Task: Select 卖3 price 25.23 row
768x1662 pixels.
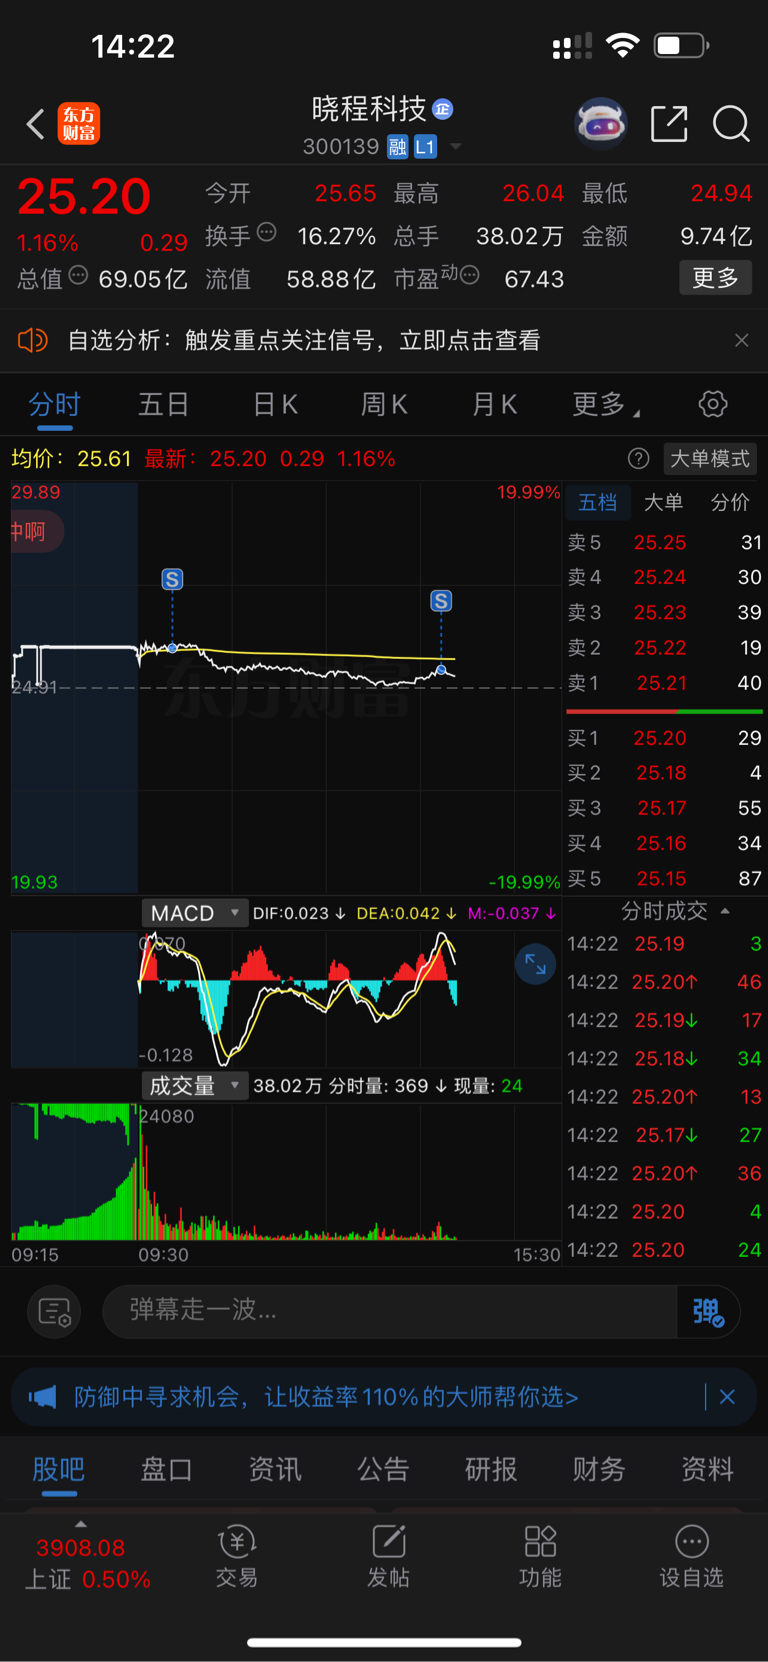Action: coord(665,612)
